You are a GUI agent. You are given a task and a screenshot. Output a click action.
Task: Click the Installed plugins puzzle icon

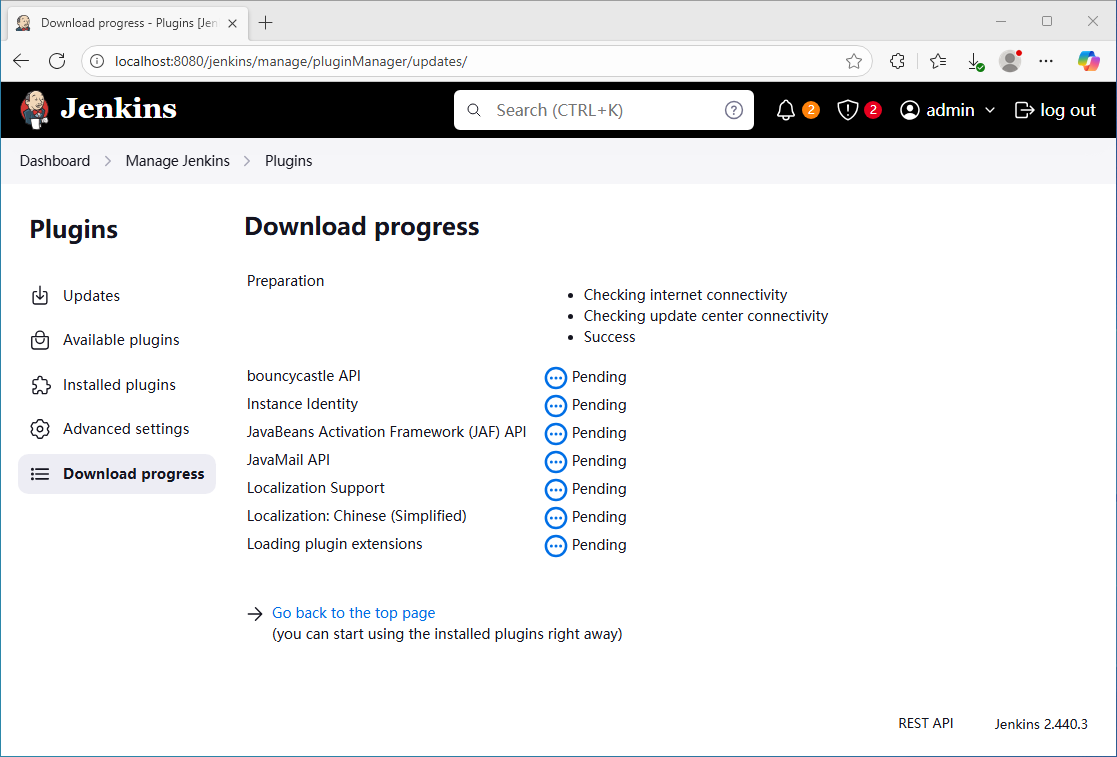[x=41, y=385]
